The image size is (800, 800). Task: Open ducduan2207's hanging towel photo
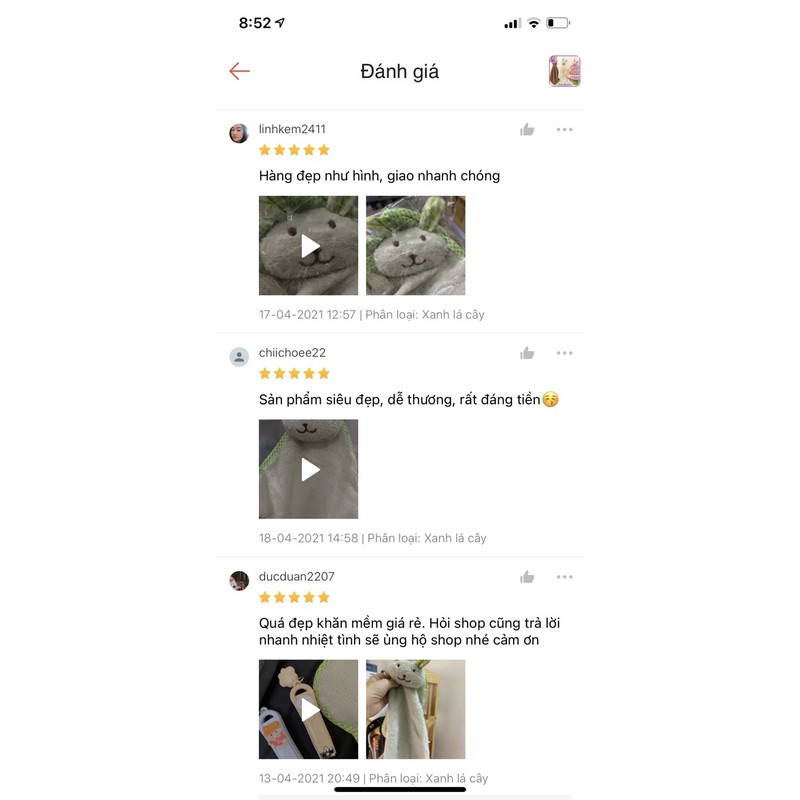(x=415, y=709)
